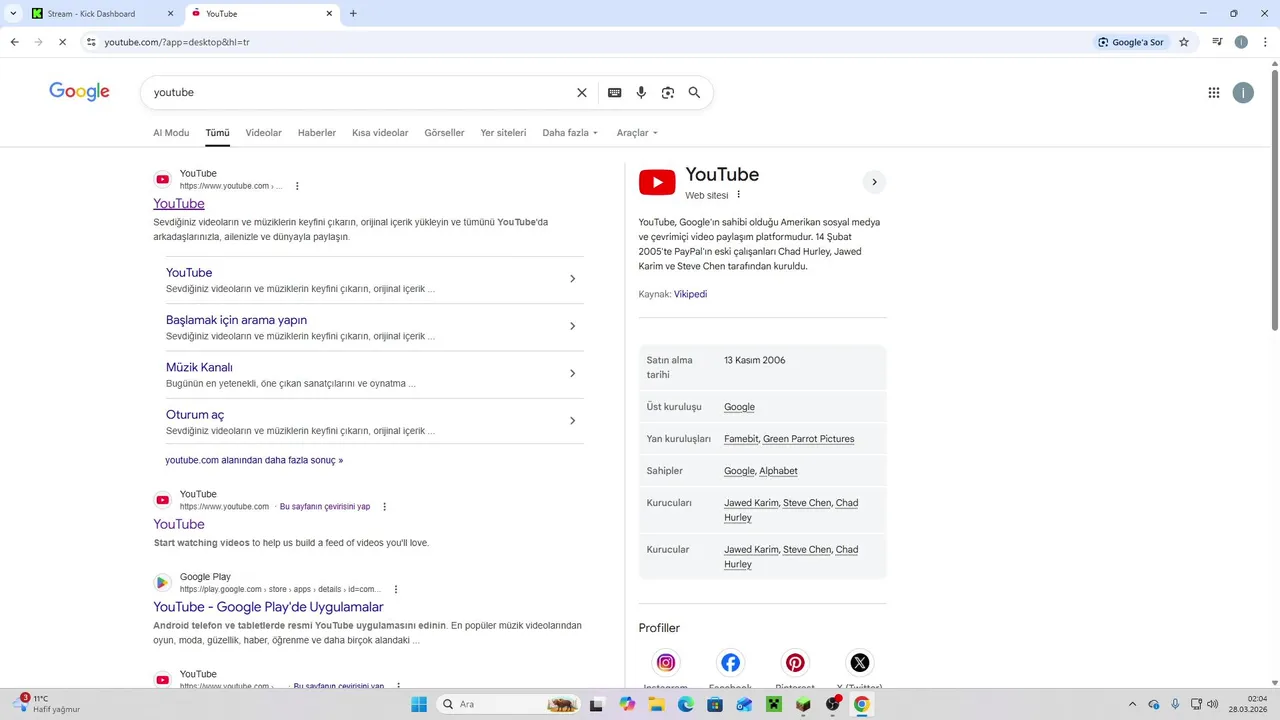Viewport: 1280px width, 720px height.
Task: Open a new browser tab
Action: (353, 13)
